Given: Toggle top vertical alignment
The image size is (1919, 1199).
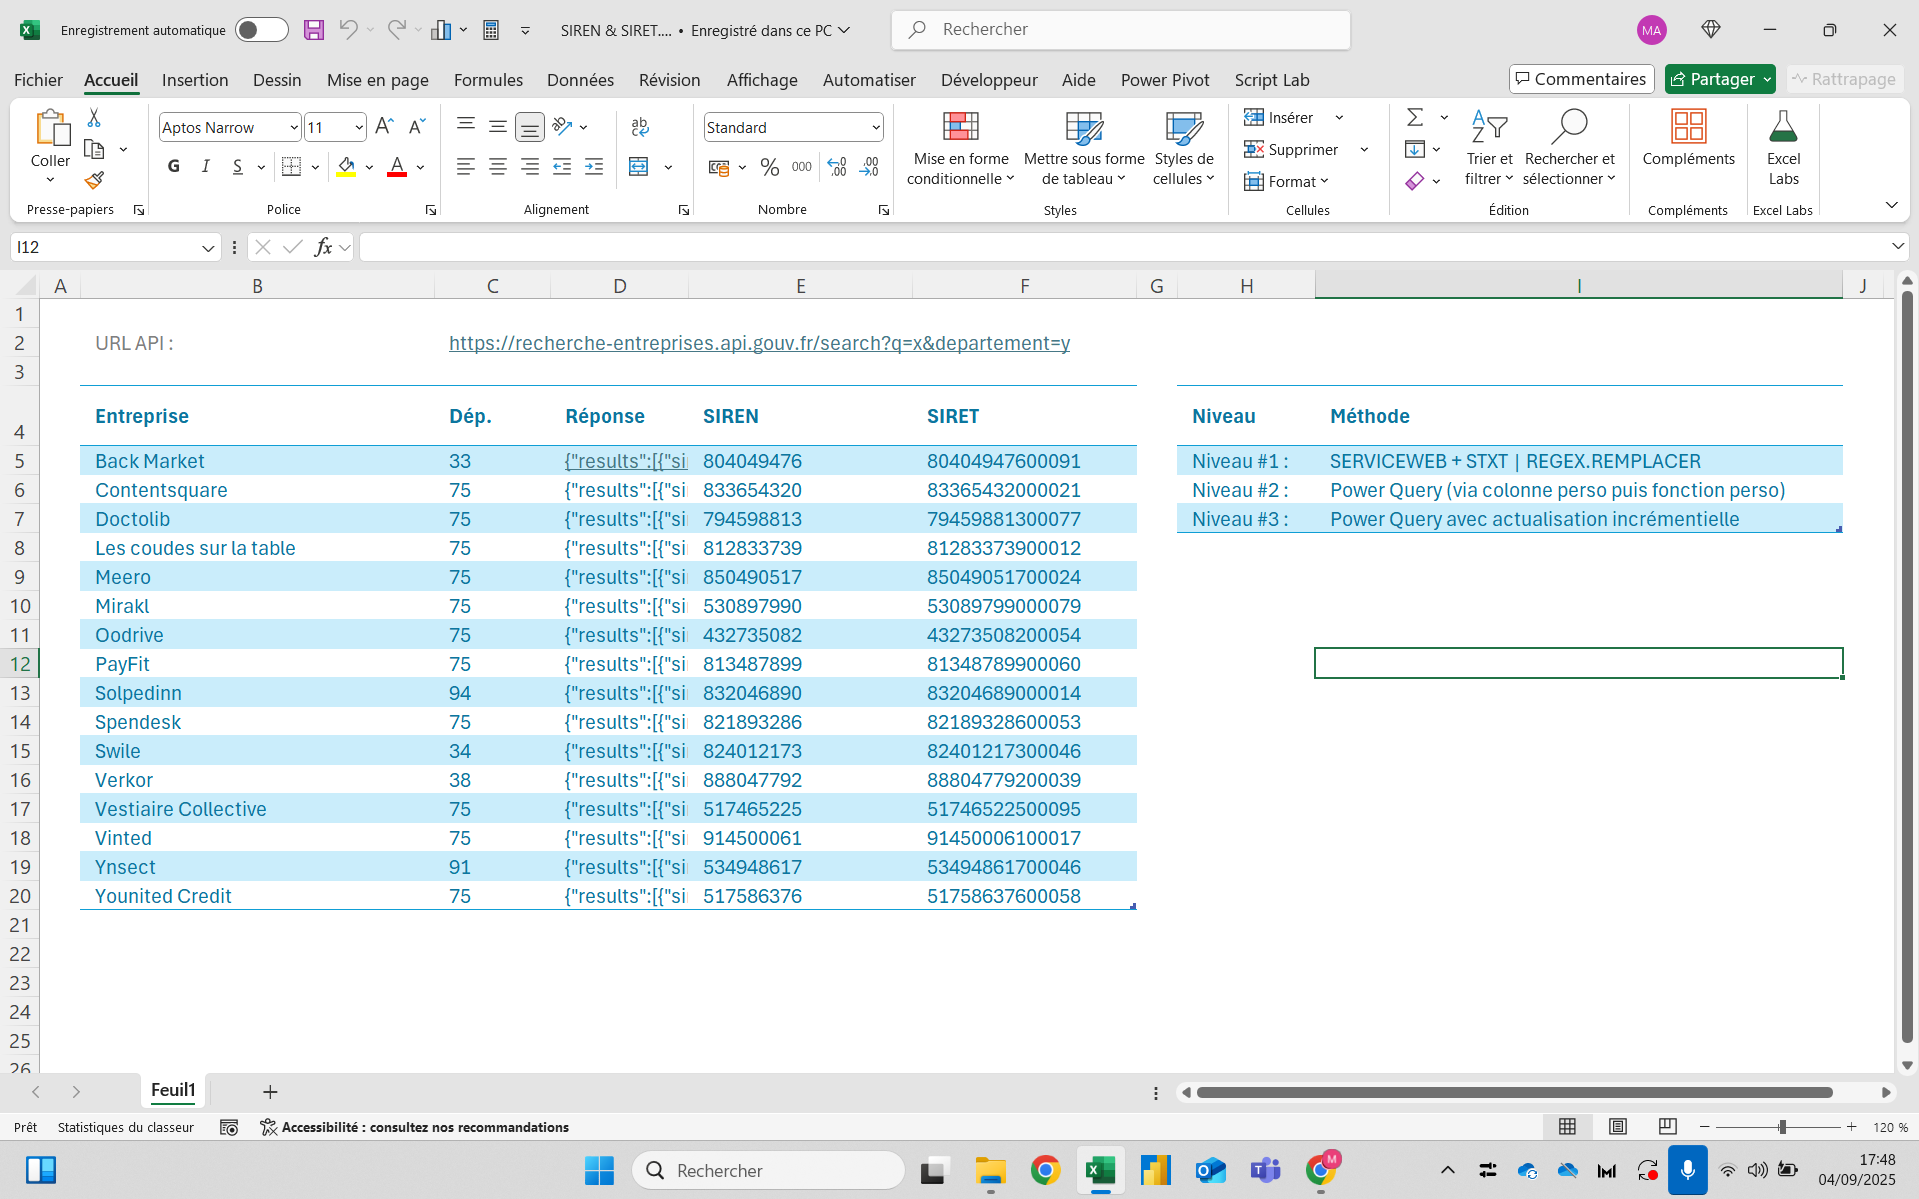Looking at the screenshot, I should [x=466, y=127].
